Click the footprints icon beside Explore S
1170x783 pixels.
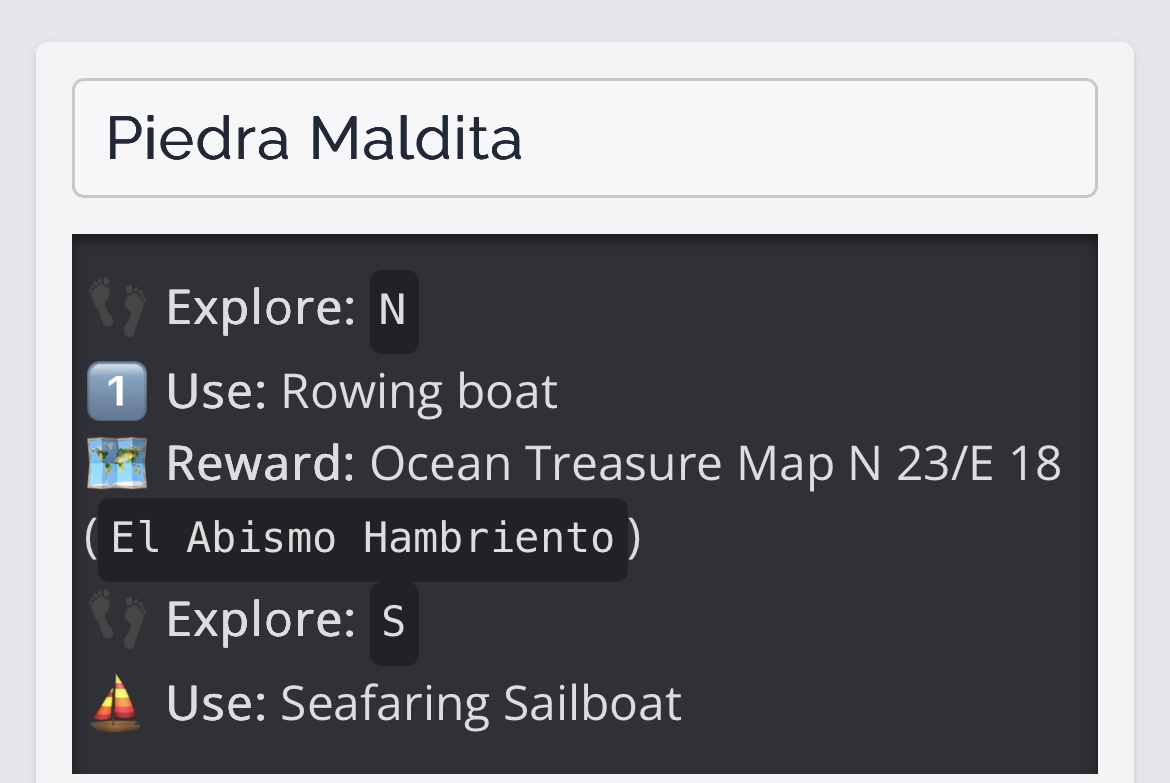tap(117, 620)
